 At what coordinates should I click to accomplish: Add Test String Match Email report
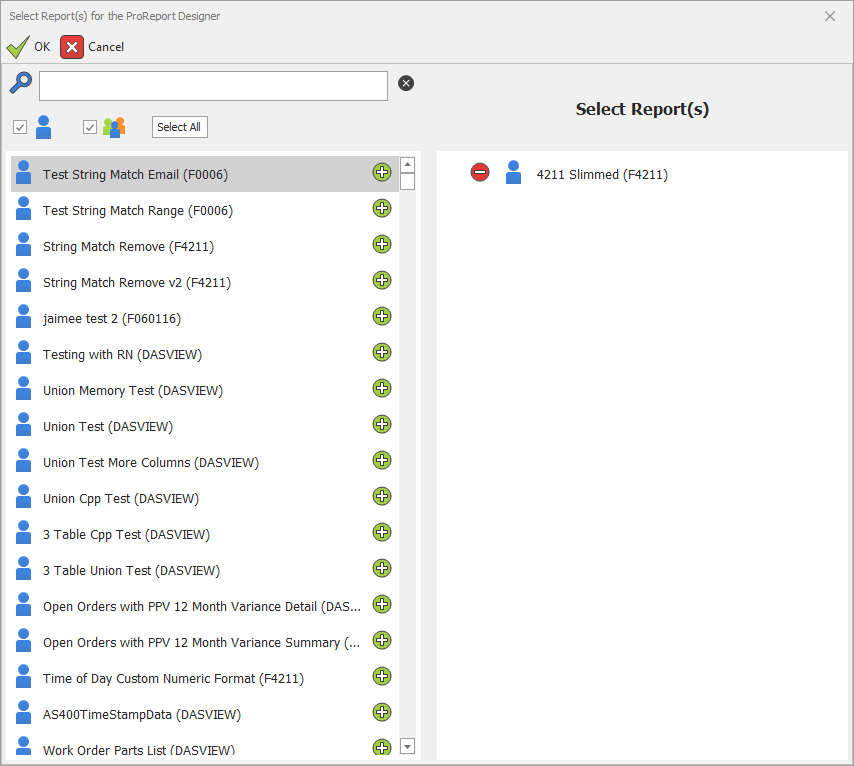click(382, 172)
